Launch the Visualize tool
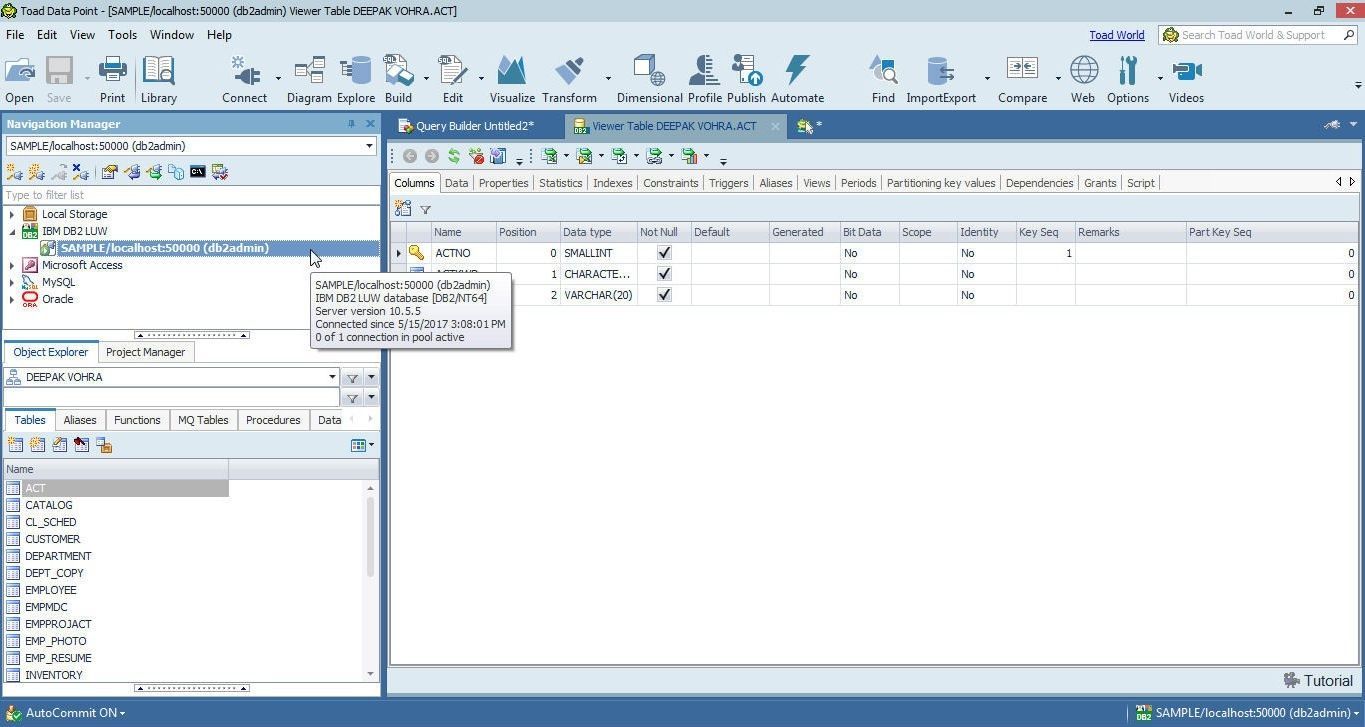The height and width of the screenshot is (727, 1365). (512, 79)
